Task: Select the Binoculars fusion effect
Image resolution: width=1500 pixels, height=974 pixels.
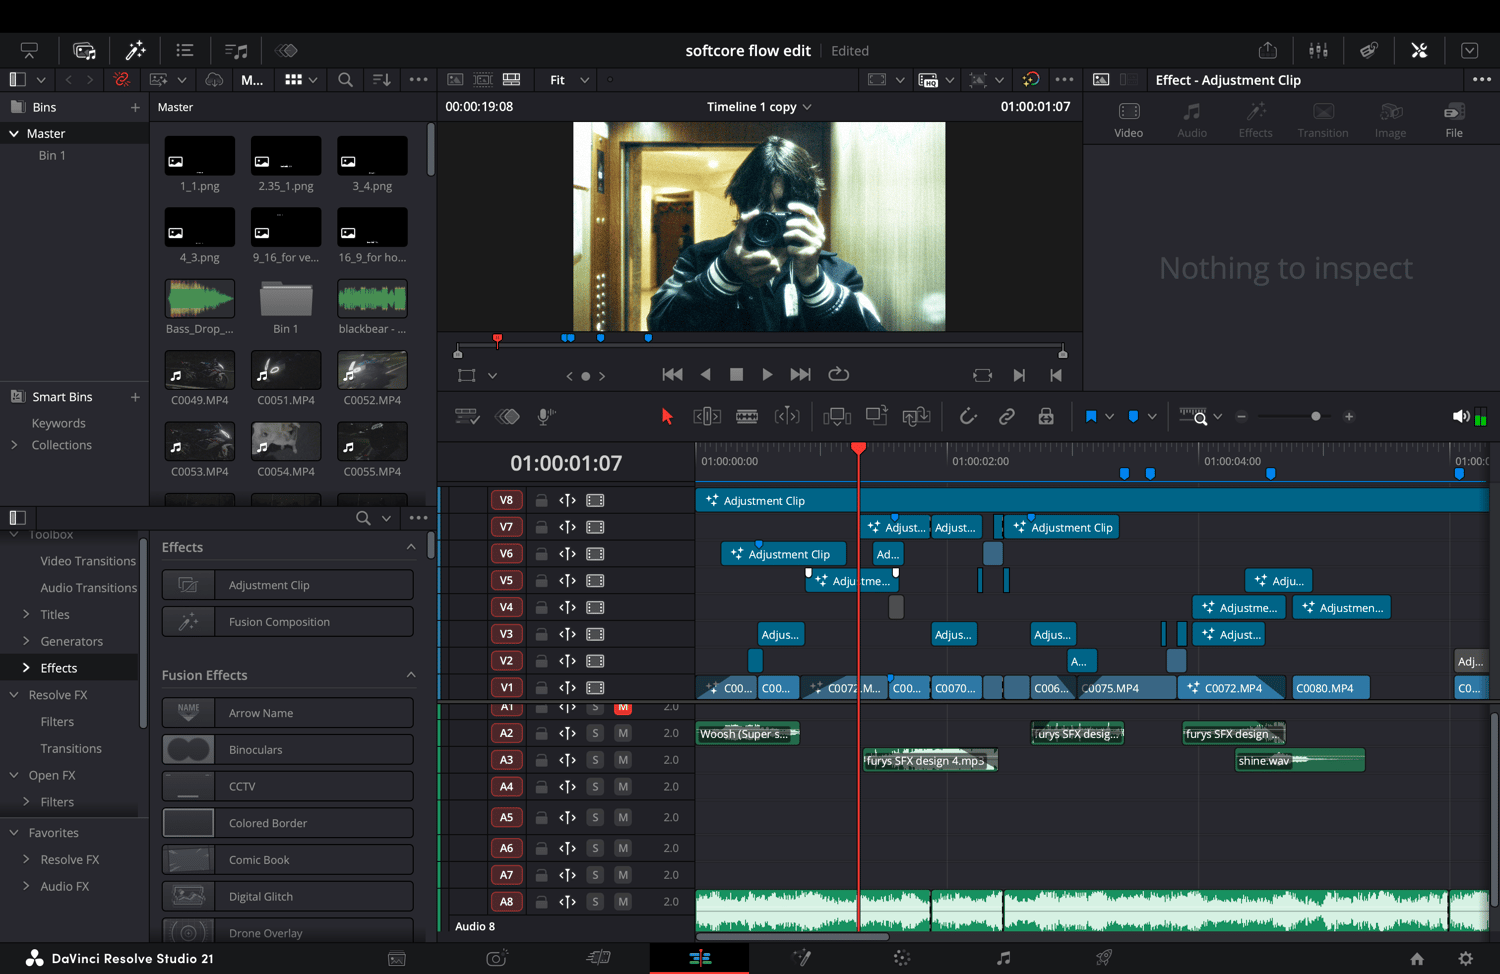Action: (x=288, y=750)
